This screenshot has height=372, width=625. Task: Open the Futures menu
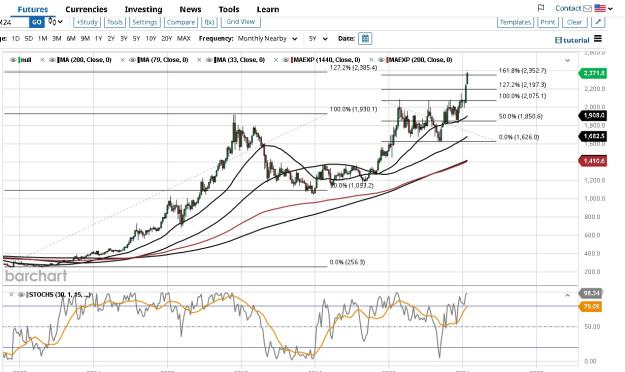coord(33,9)
